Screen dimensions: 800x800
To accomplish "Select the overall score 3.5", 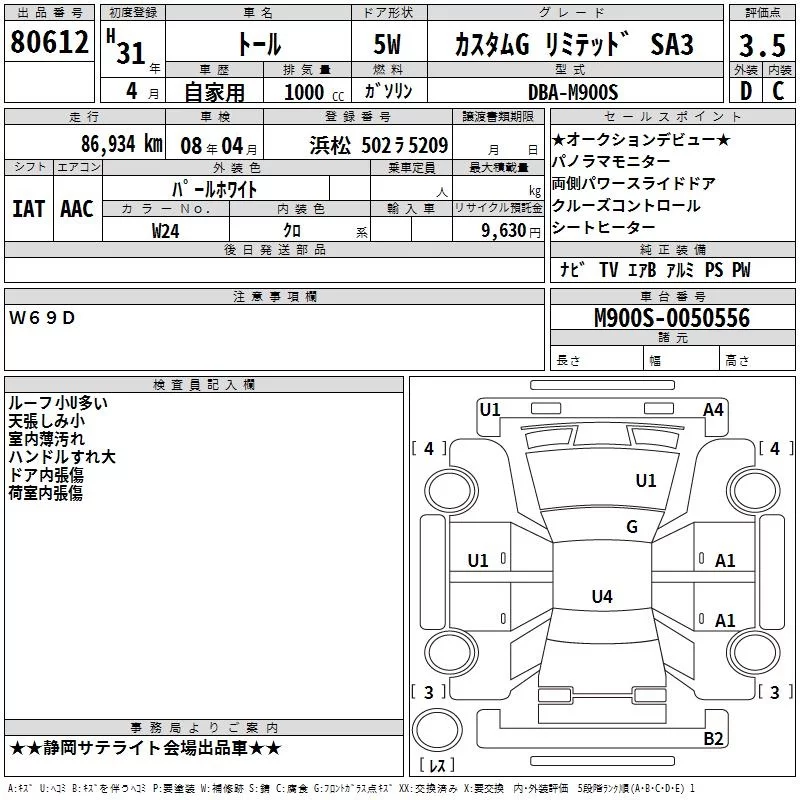I will pyautogui.click(x=762, y=45).
